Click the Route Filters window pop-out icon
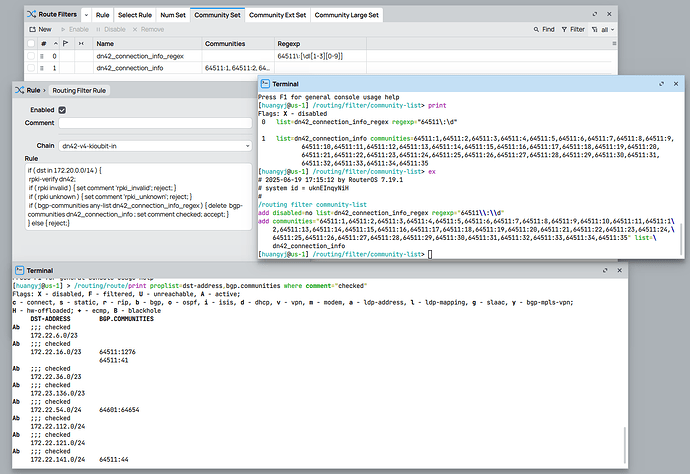This screenshot has width=690, height=474. coord(595,14)
